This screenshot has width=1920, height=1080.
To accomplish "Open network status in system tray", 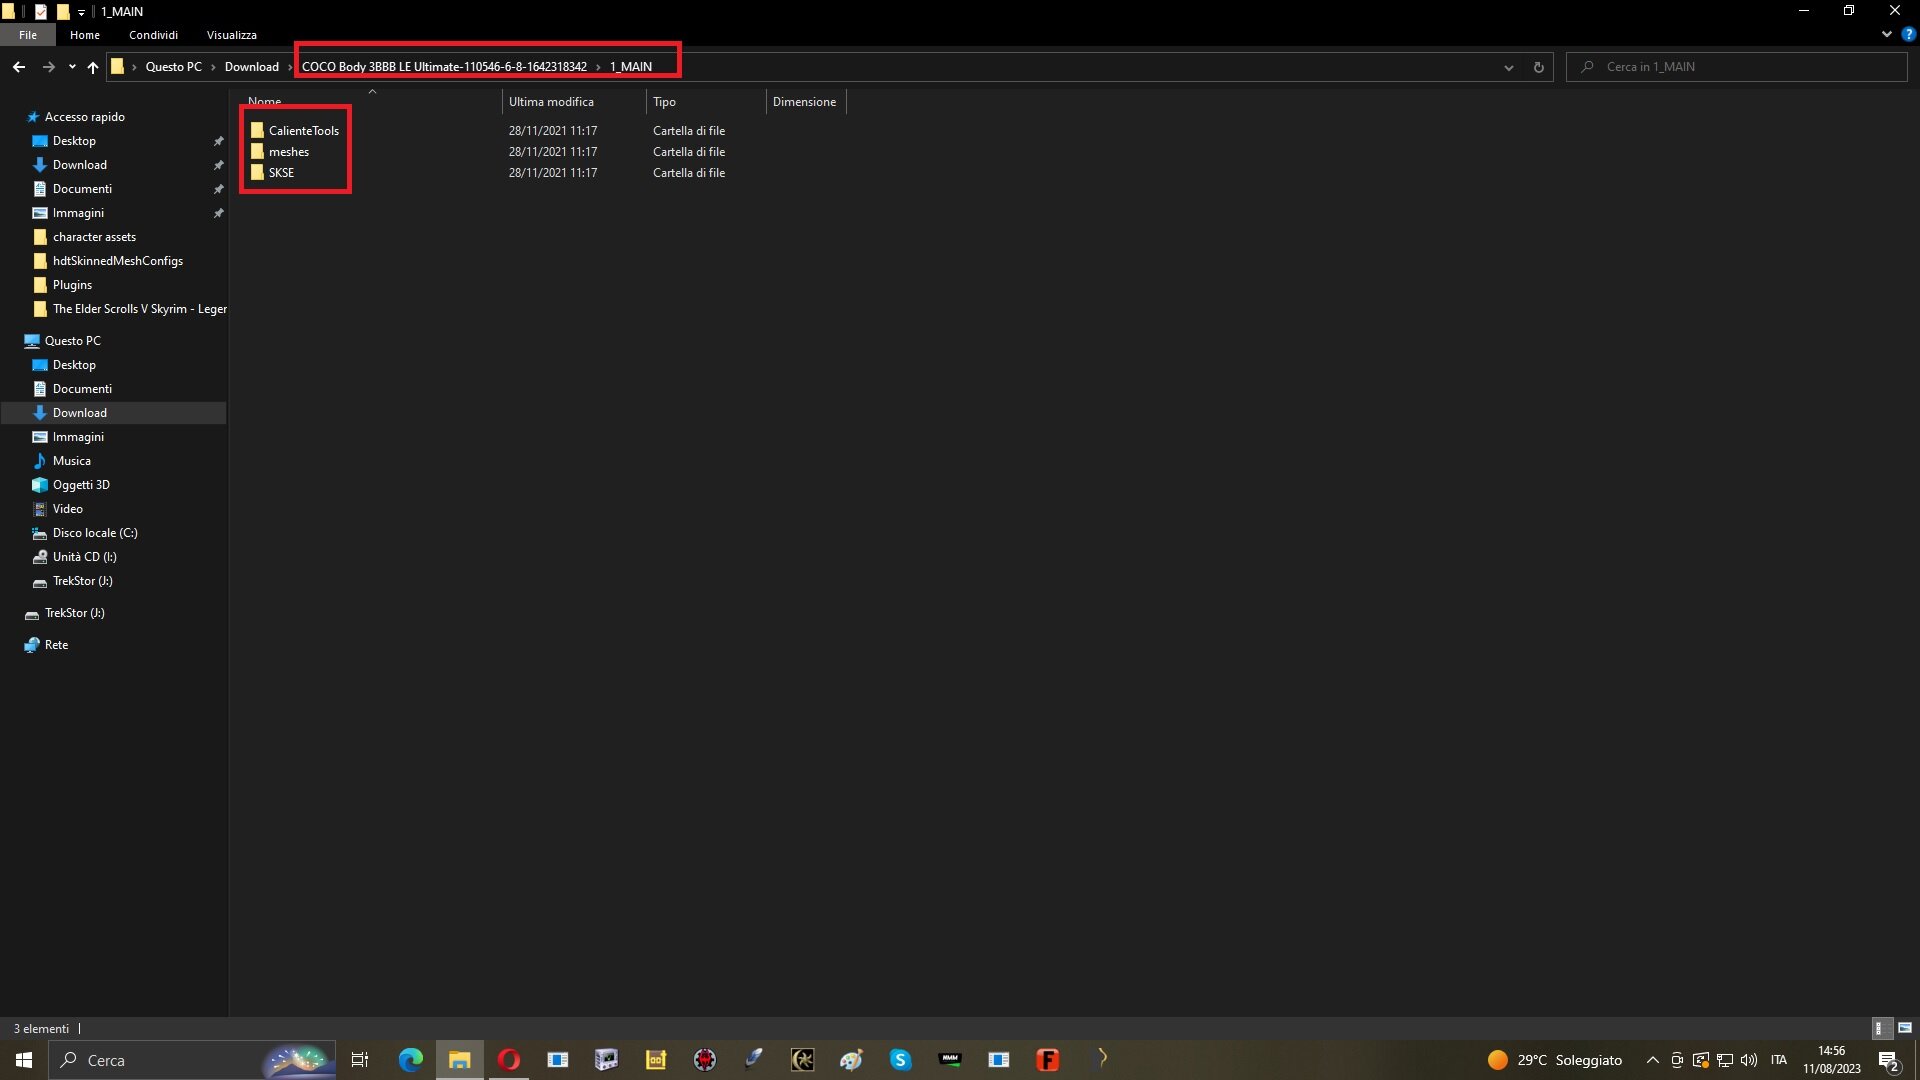I will [x=1724, y=1060].
